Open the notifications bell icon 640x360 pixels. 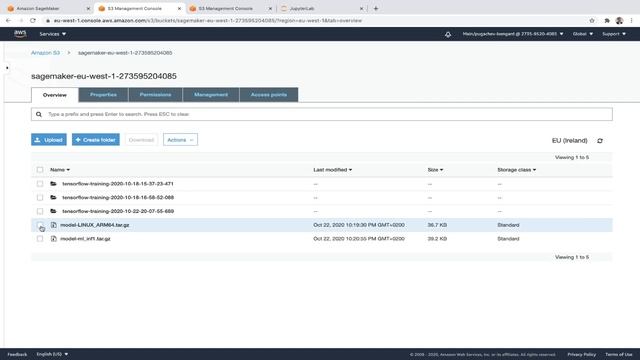448,34
